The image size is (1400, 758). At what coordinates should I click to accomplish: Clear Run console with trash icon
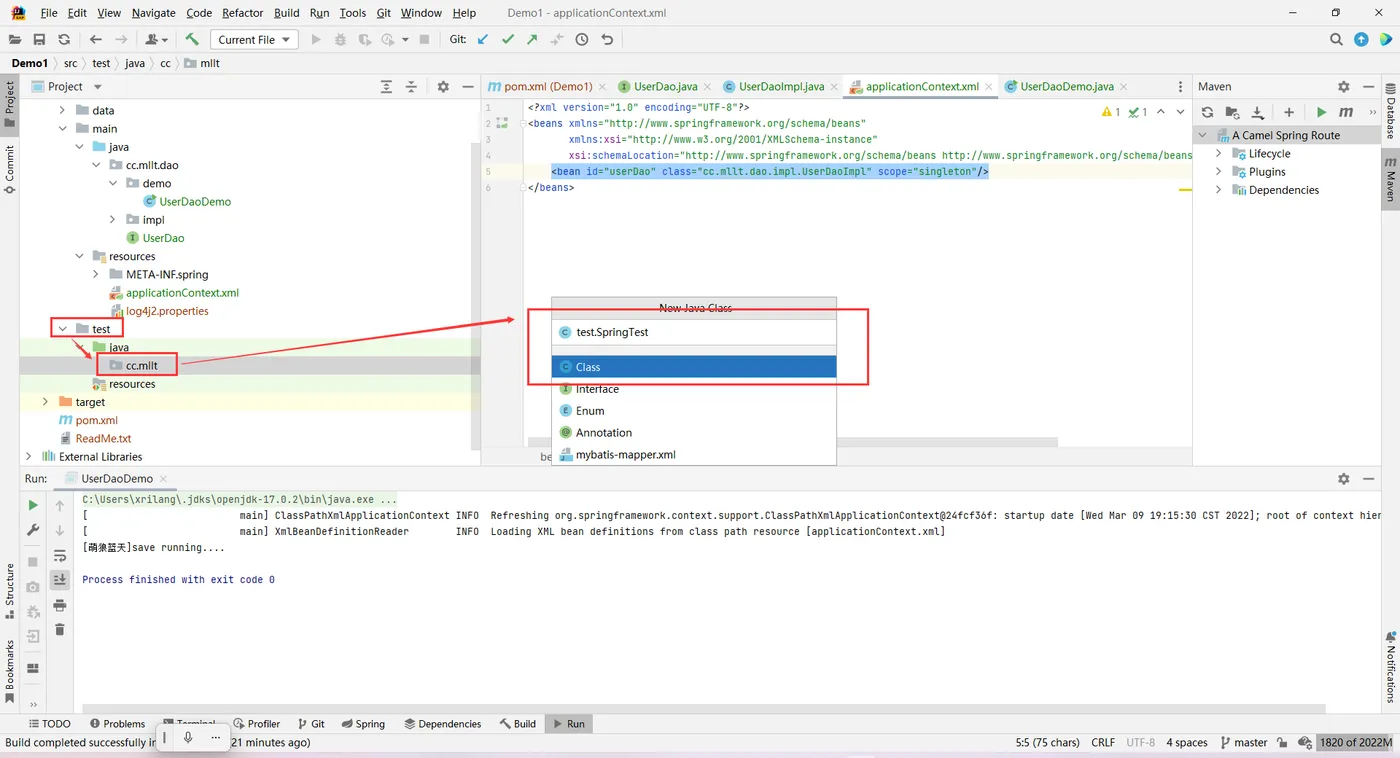(x=60, y=629)
